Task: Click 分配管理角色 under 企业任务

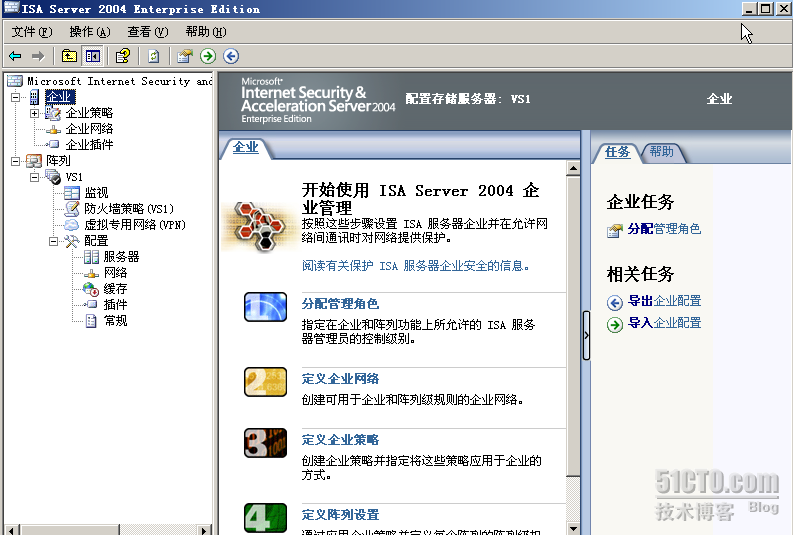Action: point(664,229)
